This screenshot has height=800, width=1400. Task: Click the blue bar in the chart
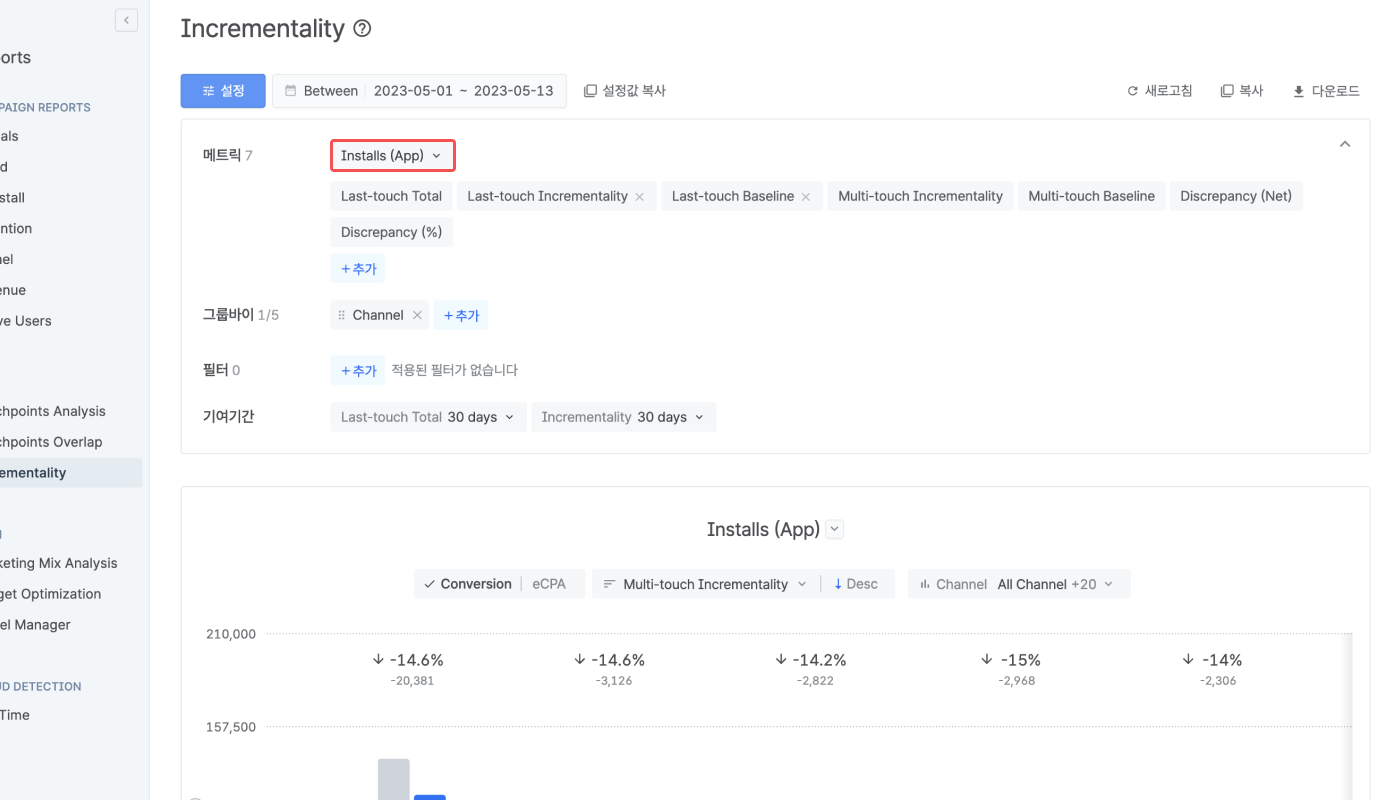(x=429, y=797)
